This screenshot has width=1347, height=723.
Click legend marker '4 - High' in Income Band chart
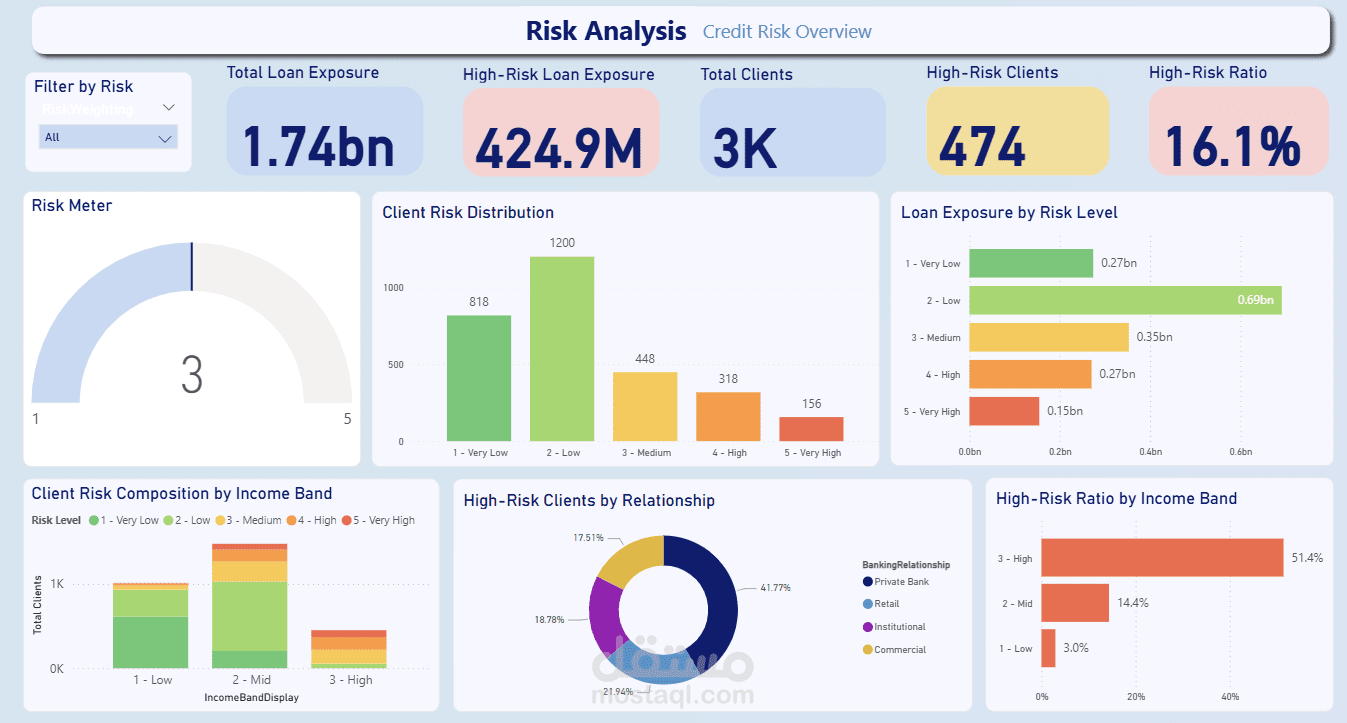pos(291,520)
